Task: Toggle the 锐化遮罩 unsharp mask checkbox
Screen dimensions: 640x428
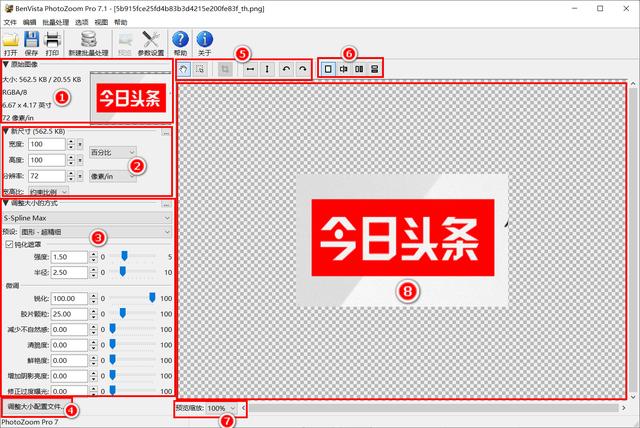Action: pyautogui.click(x=9, y=244)
